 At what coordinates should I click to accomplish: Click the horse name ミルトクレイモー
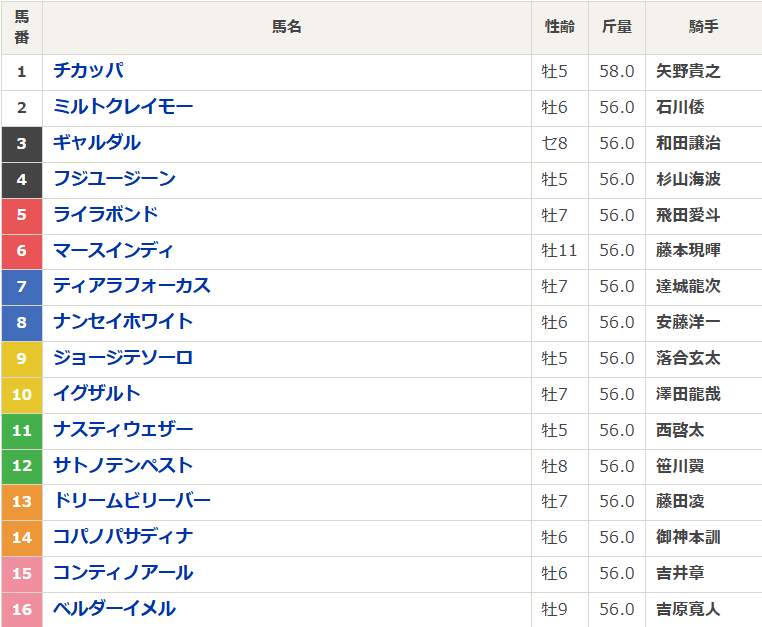[122, 107]
